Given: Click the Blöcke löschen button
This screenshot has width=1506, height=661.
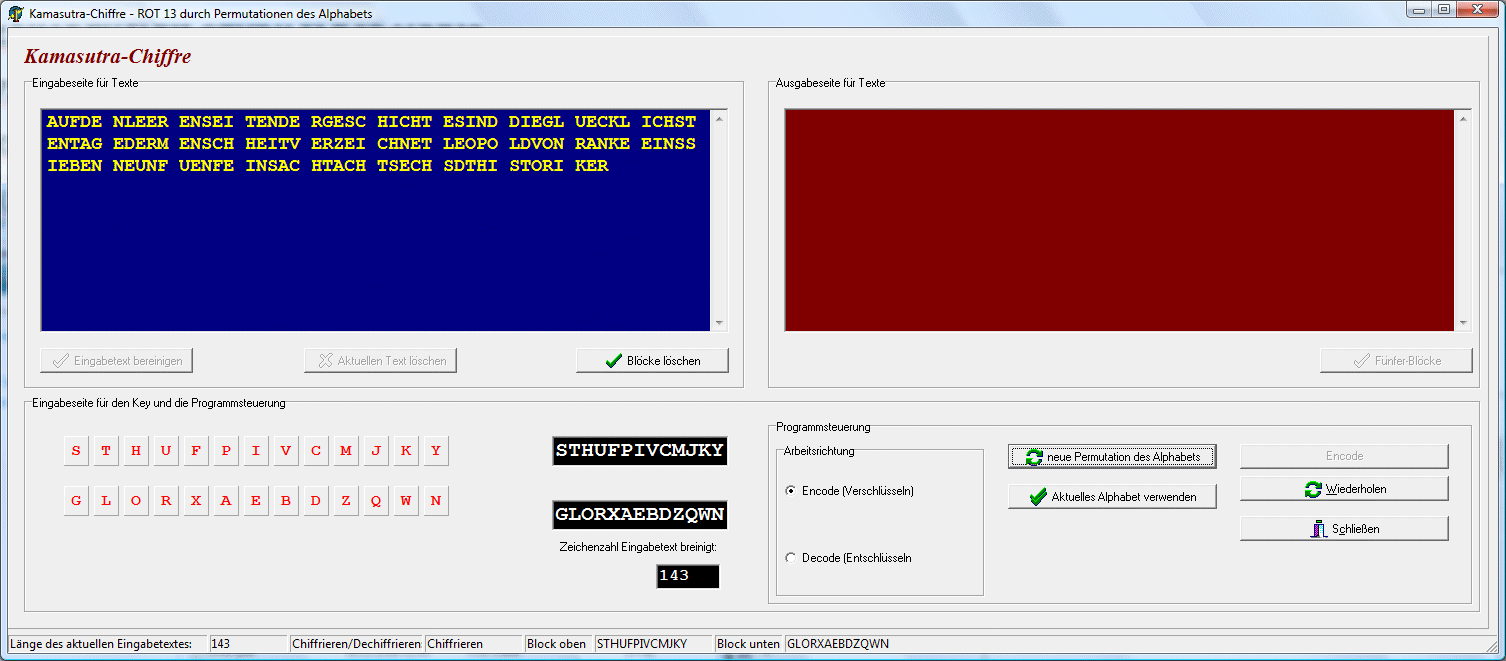Looking at the screenshot, I should [652, 361].
